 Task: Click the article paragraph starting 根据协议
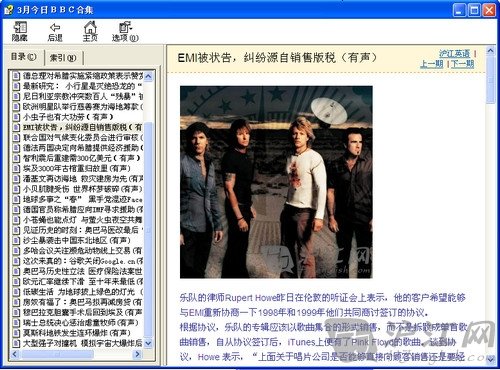[x=323, y=342]
